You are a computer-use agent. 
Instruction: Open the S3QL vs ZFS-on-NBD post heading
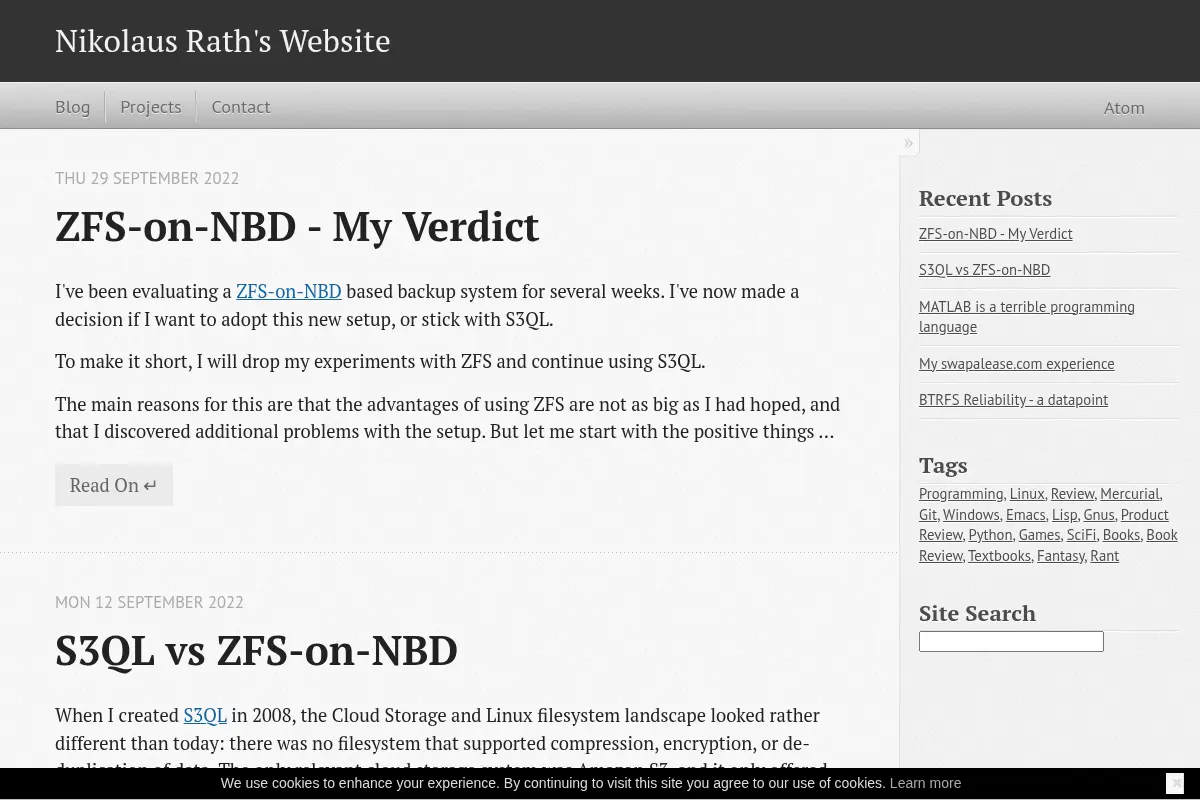pos(256,650)
